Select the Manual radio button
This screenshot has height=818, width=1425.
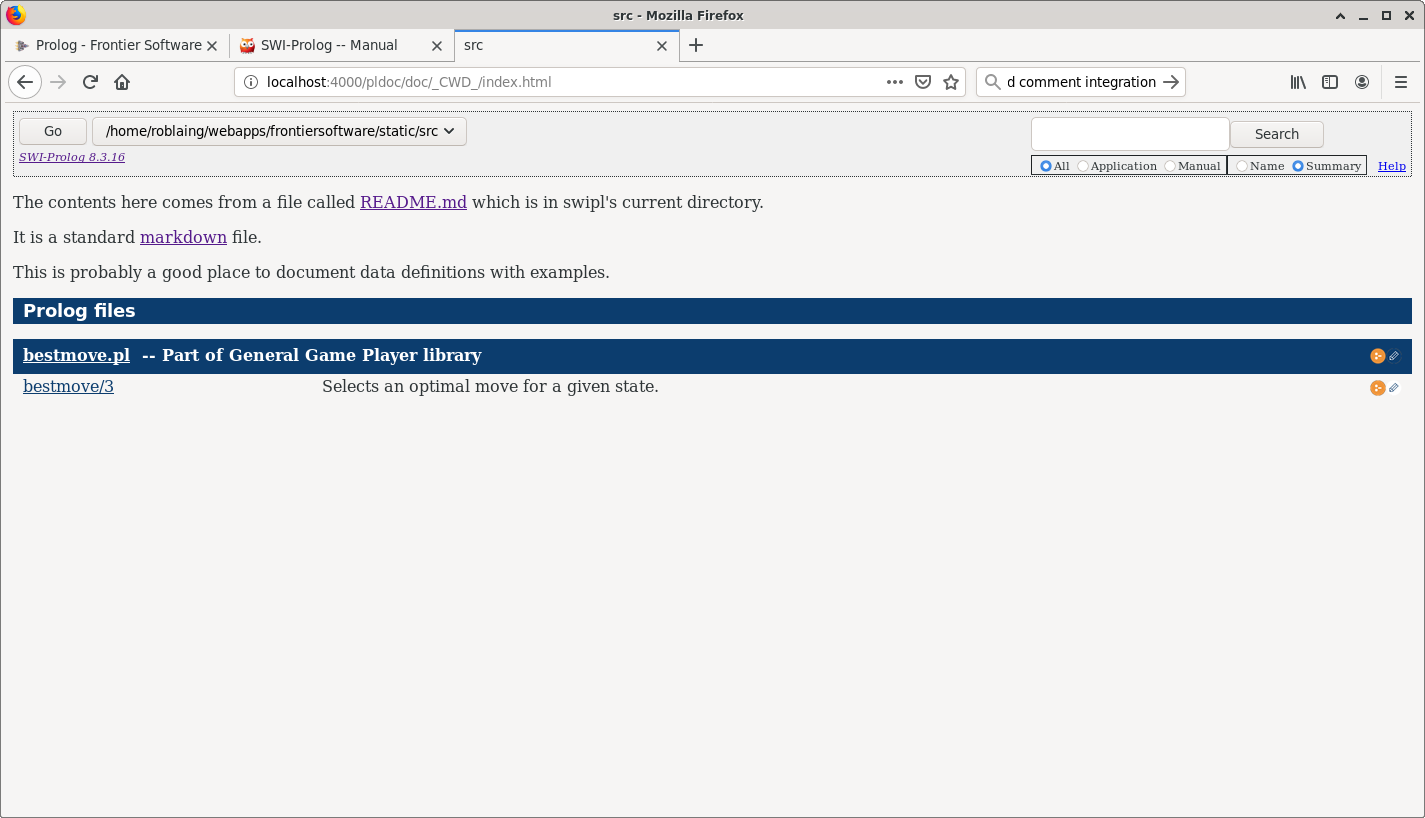[1170, 166]
